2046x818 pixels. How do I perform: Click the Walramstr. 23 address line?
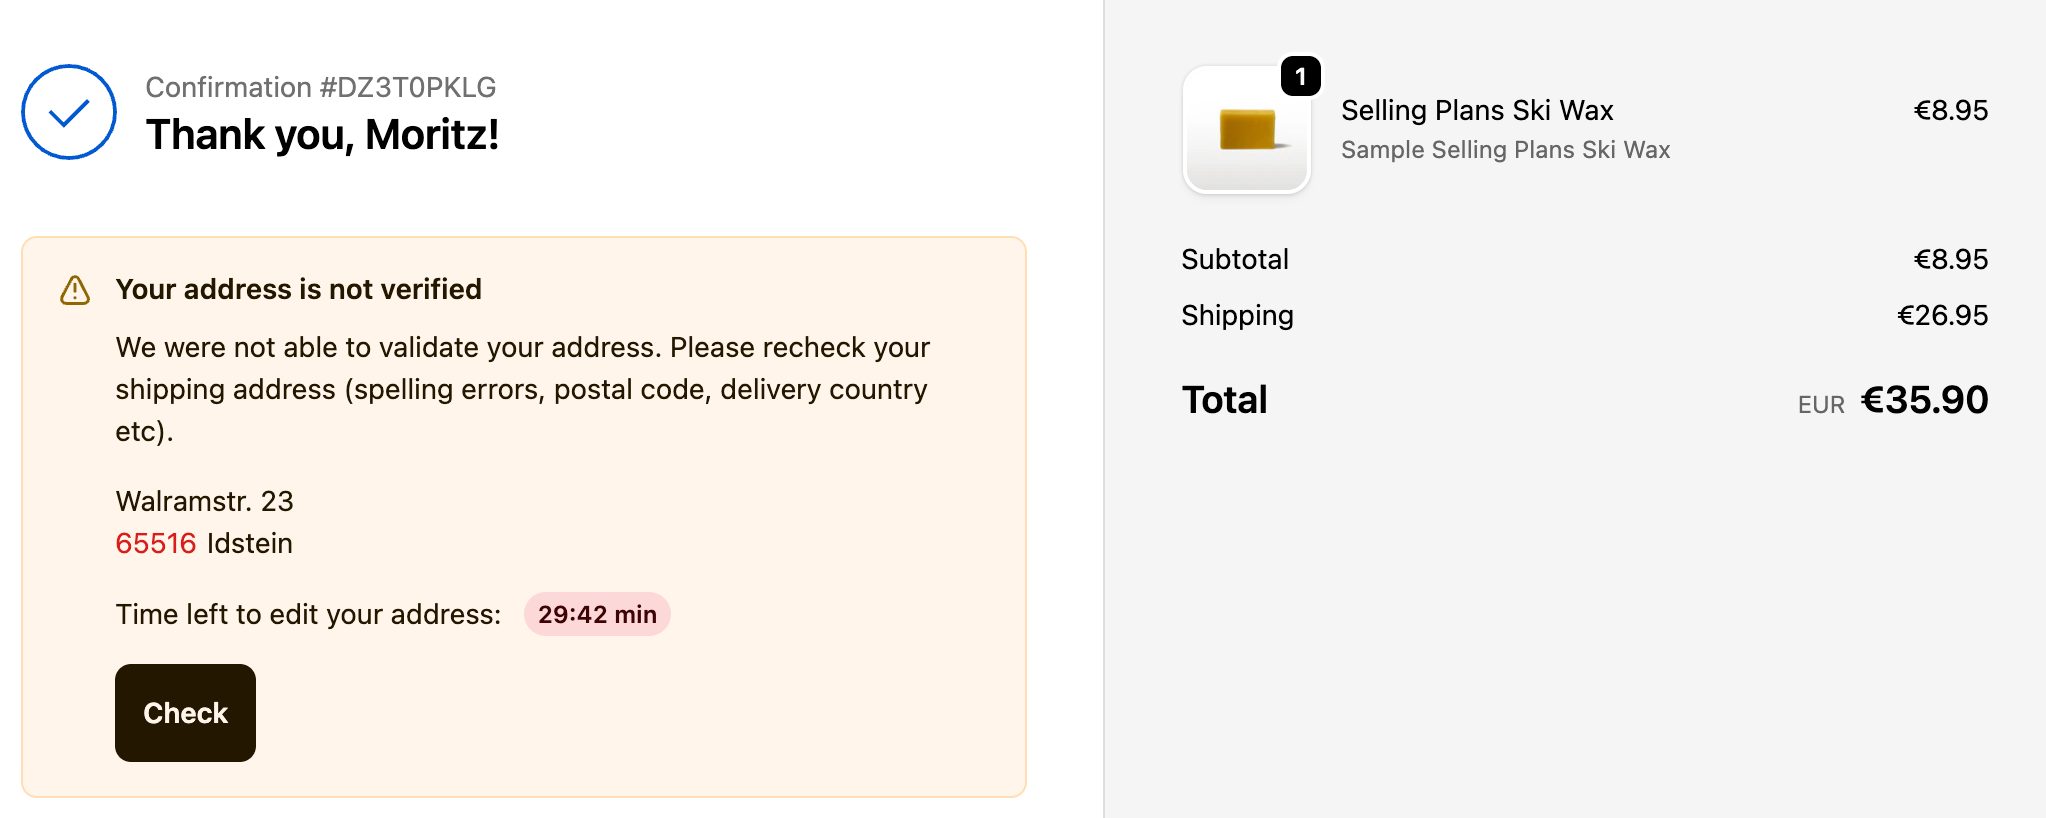point(205,501)
